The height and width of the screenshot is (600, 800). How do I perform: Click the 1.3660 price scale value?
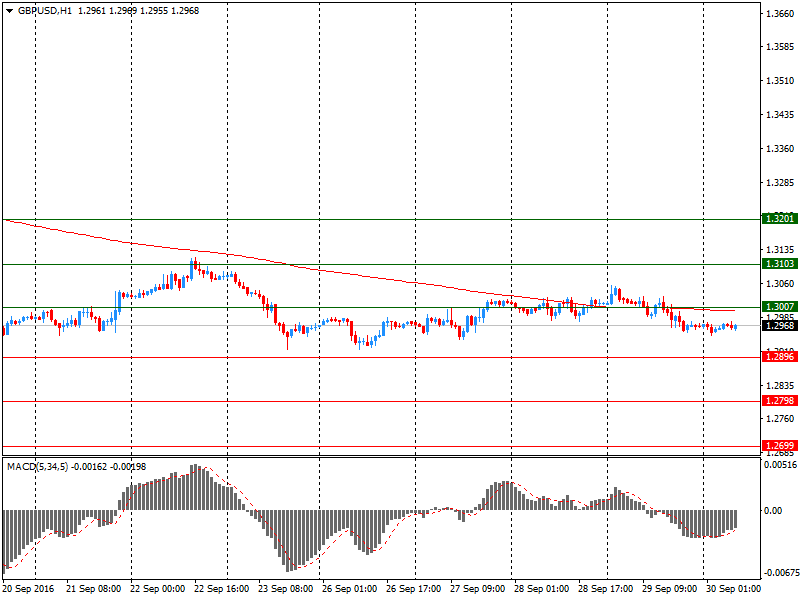780,13
